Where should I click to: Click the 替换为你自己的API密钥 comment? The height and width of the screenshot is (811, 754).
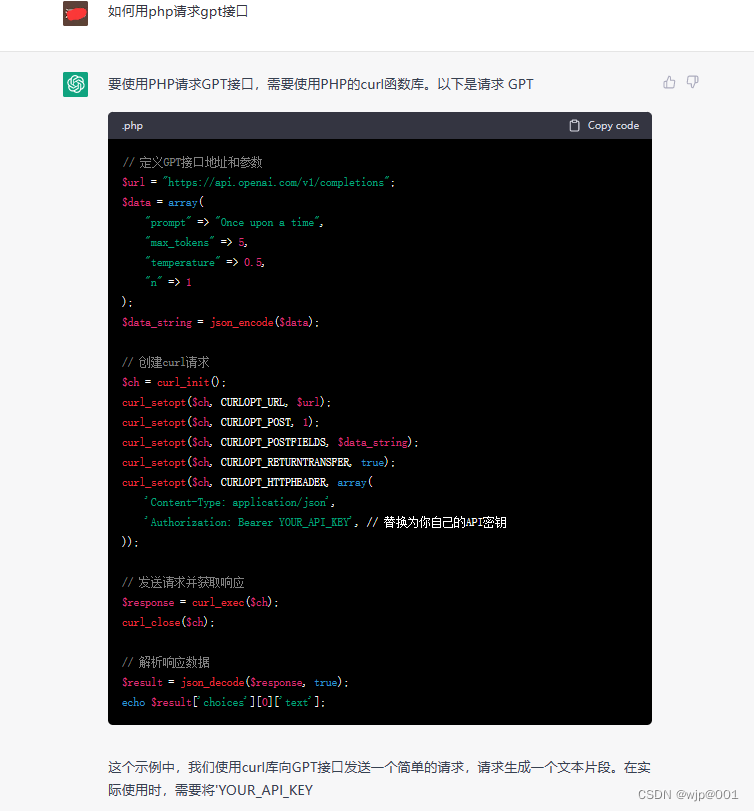(436, 522)
